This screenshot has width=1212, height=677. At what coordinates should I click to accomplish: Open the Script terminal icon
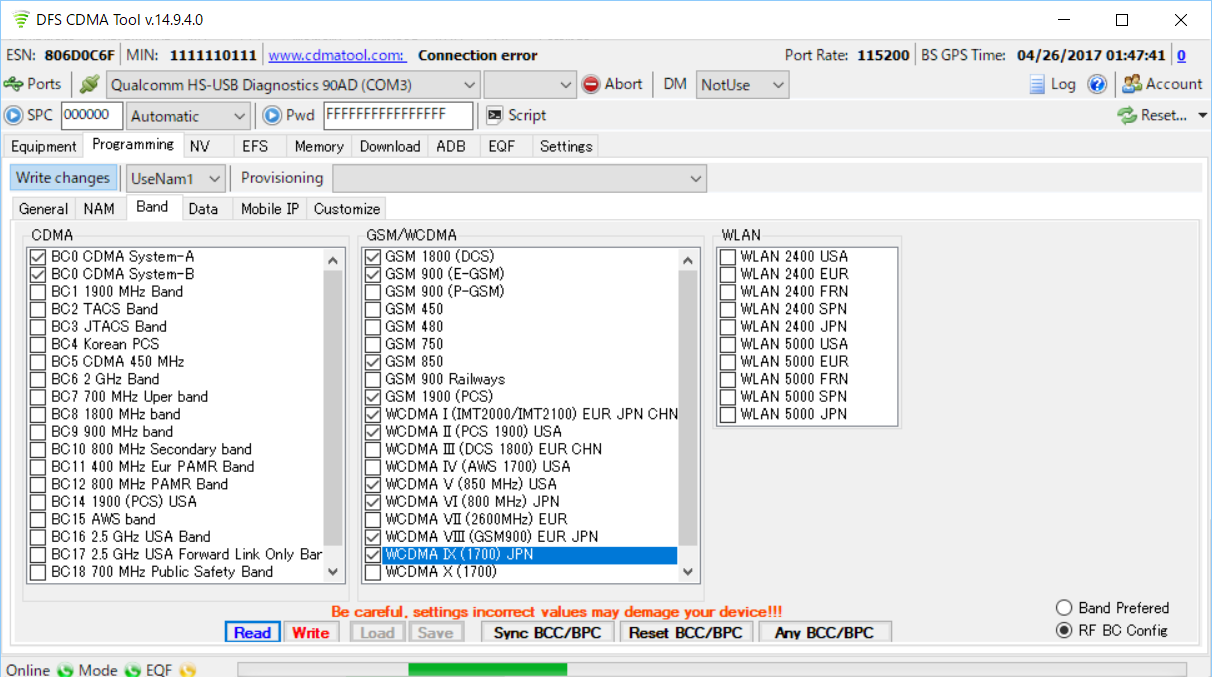tap(494, 115)
